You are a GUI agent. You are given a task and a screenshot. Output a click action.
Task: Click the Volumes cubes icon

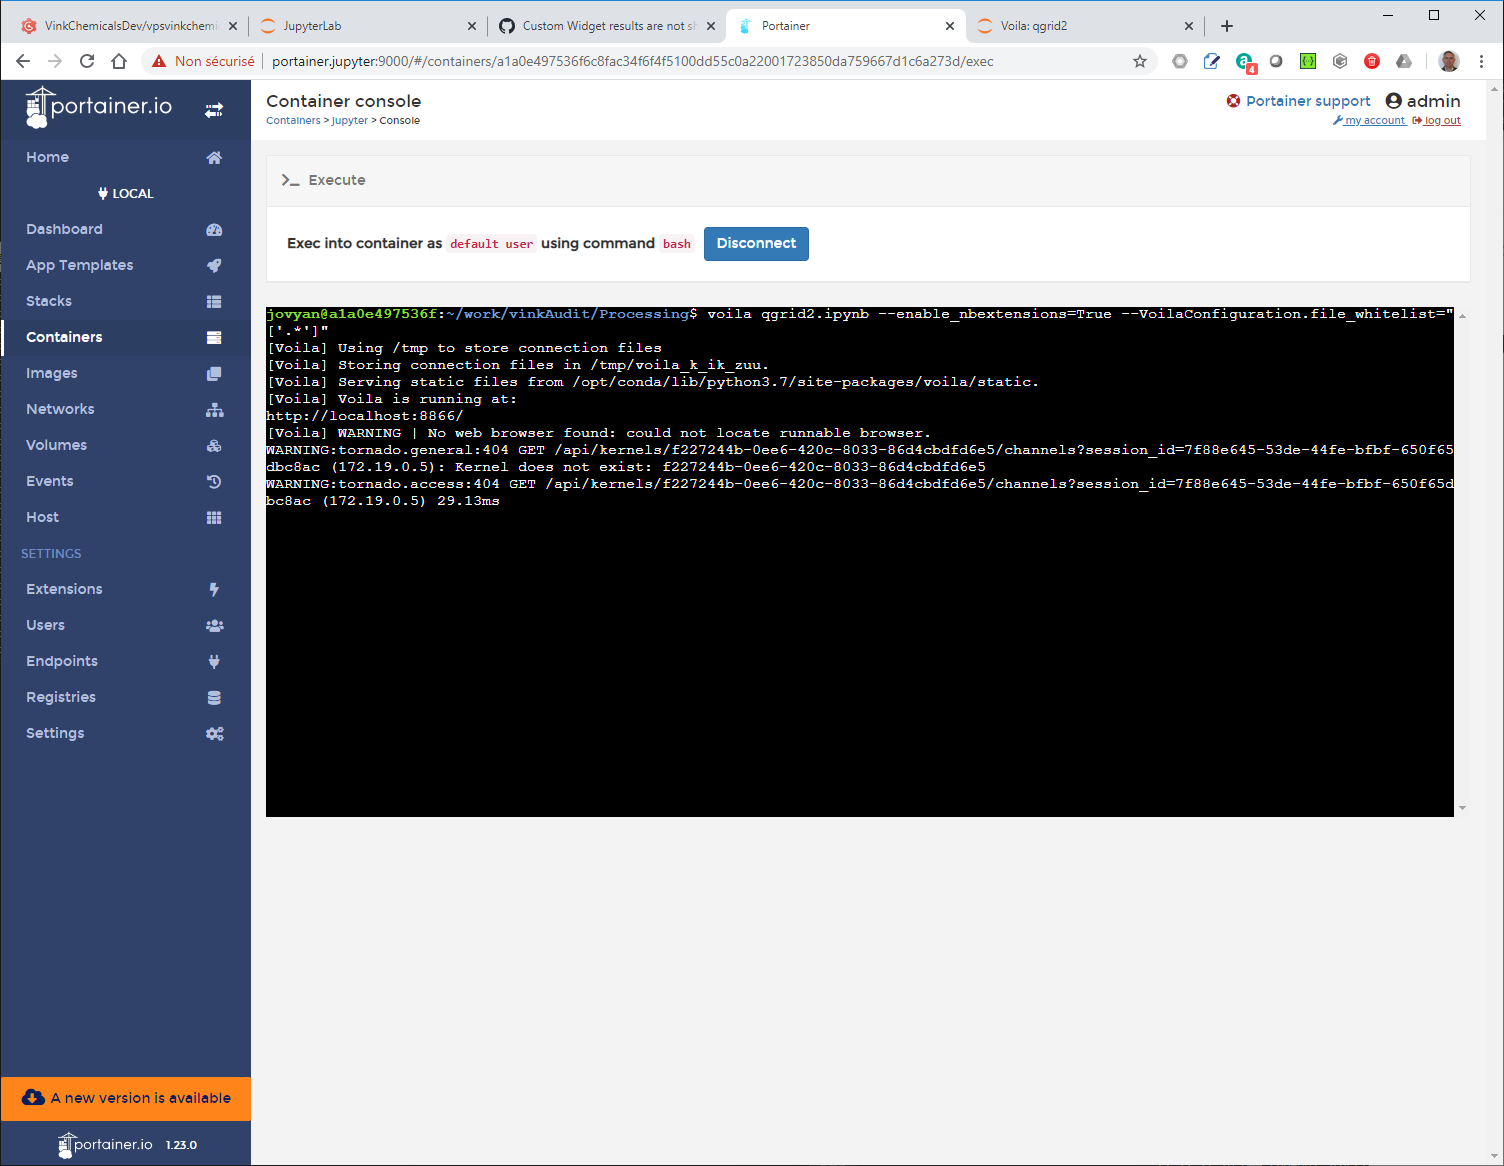(x=214, y=445)
